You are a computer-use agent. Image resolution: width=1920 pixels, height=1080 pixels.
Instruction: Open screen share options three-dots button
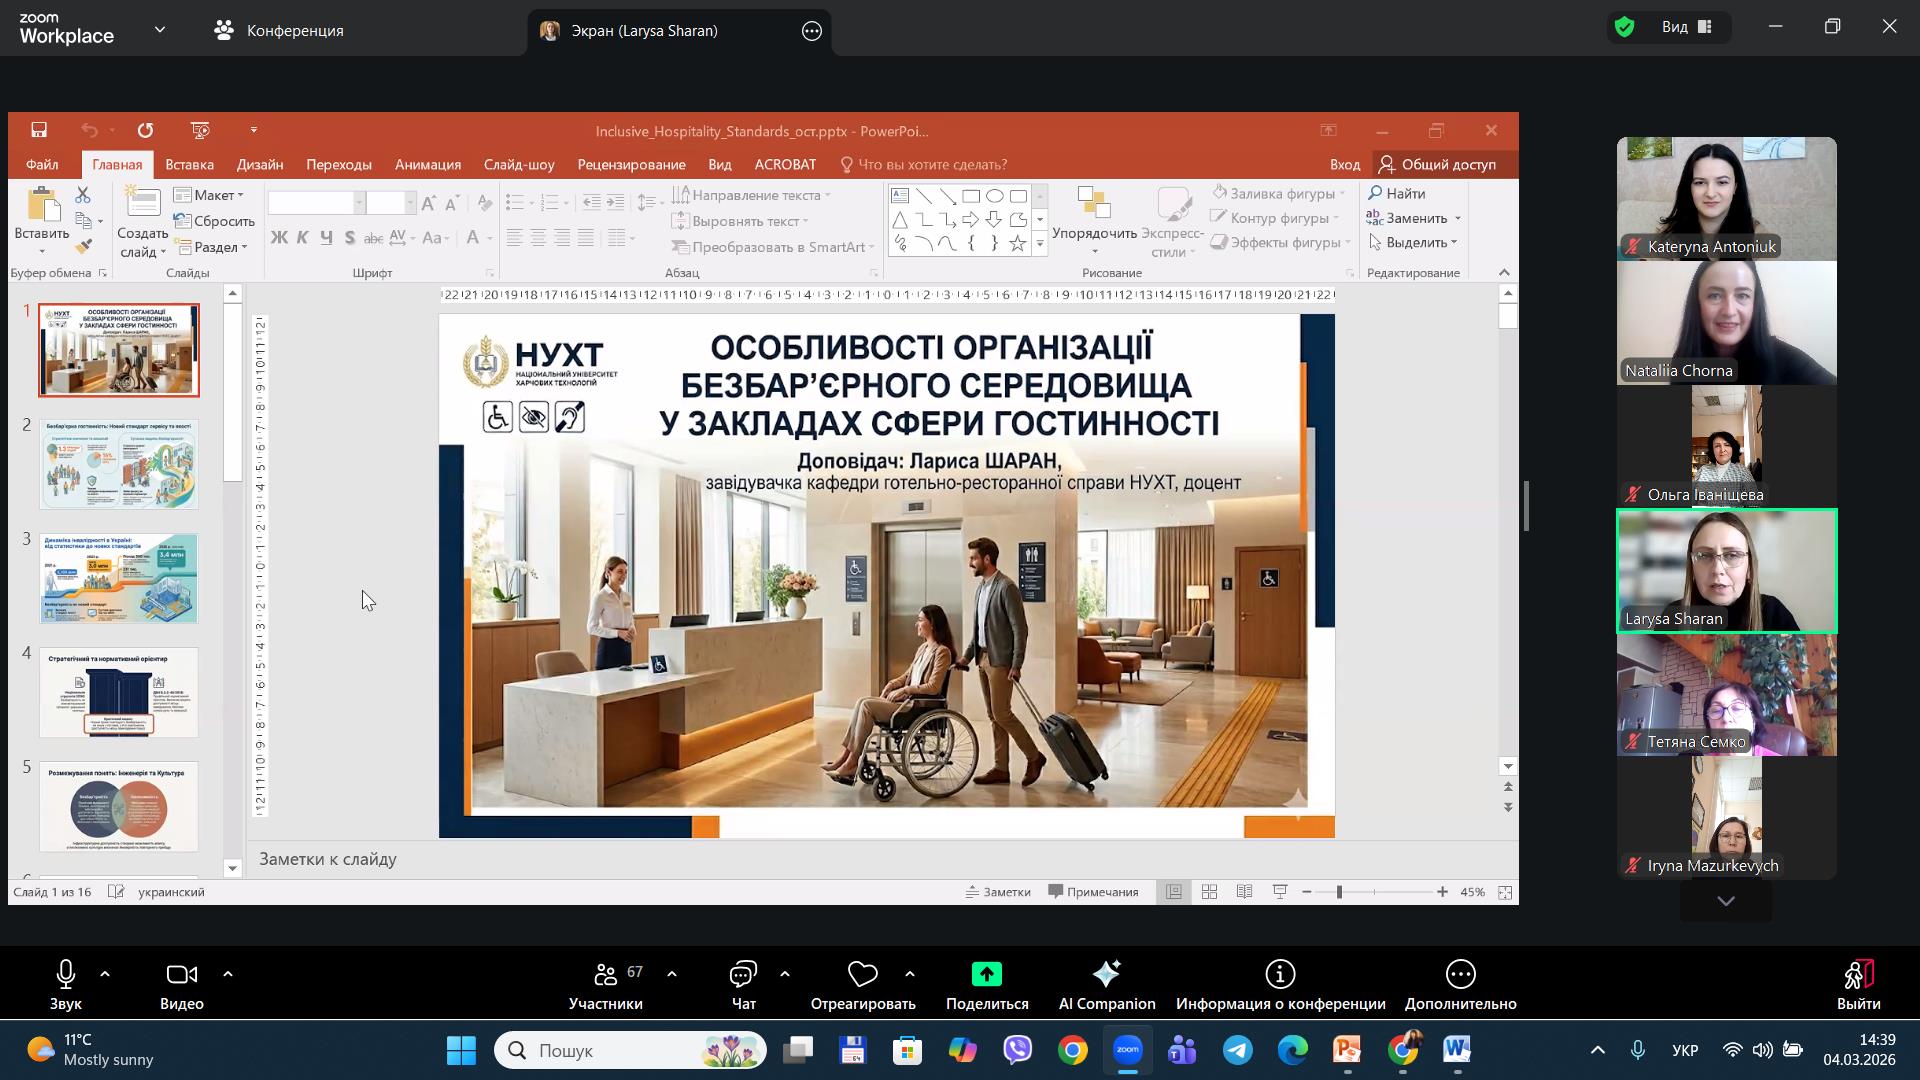pos(812,31)
